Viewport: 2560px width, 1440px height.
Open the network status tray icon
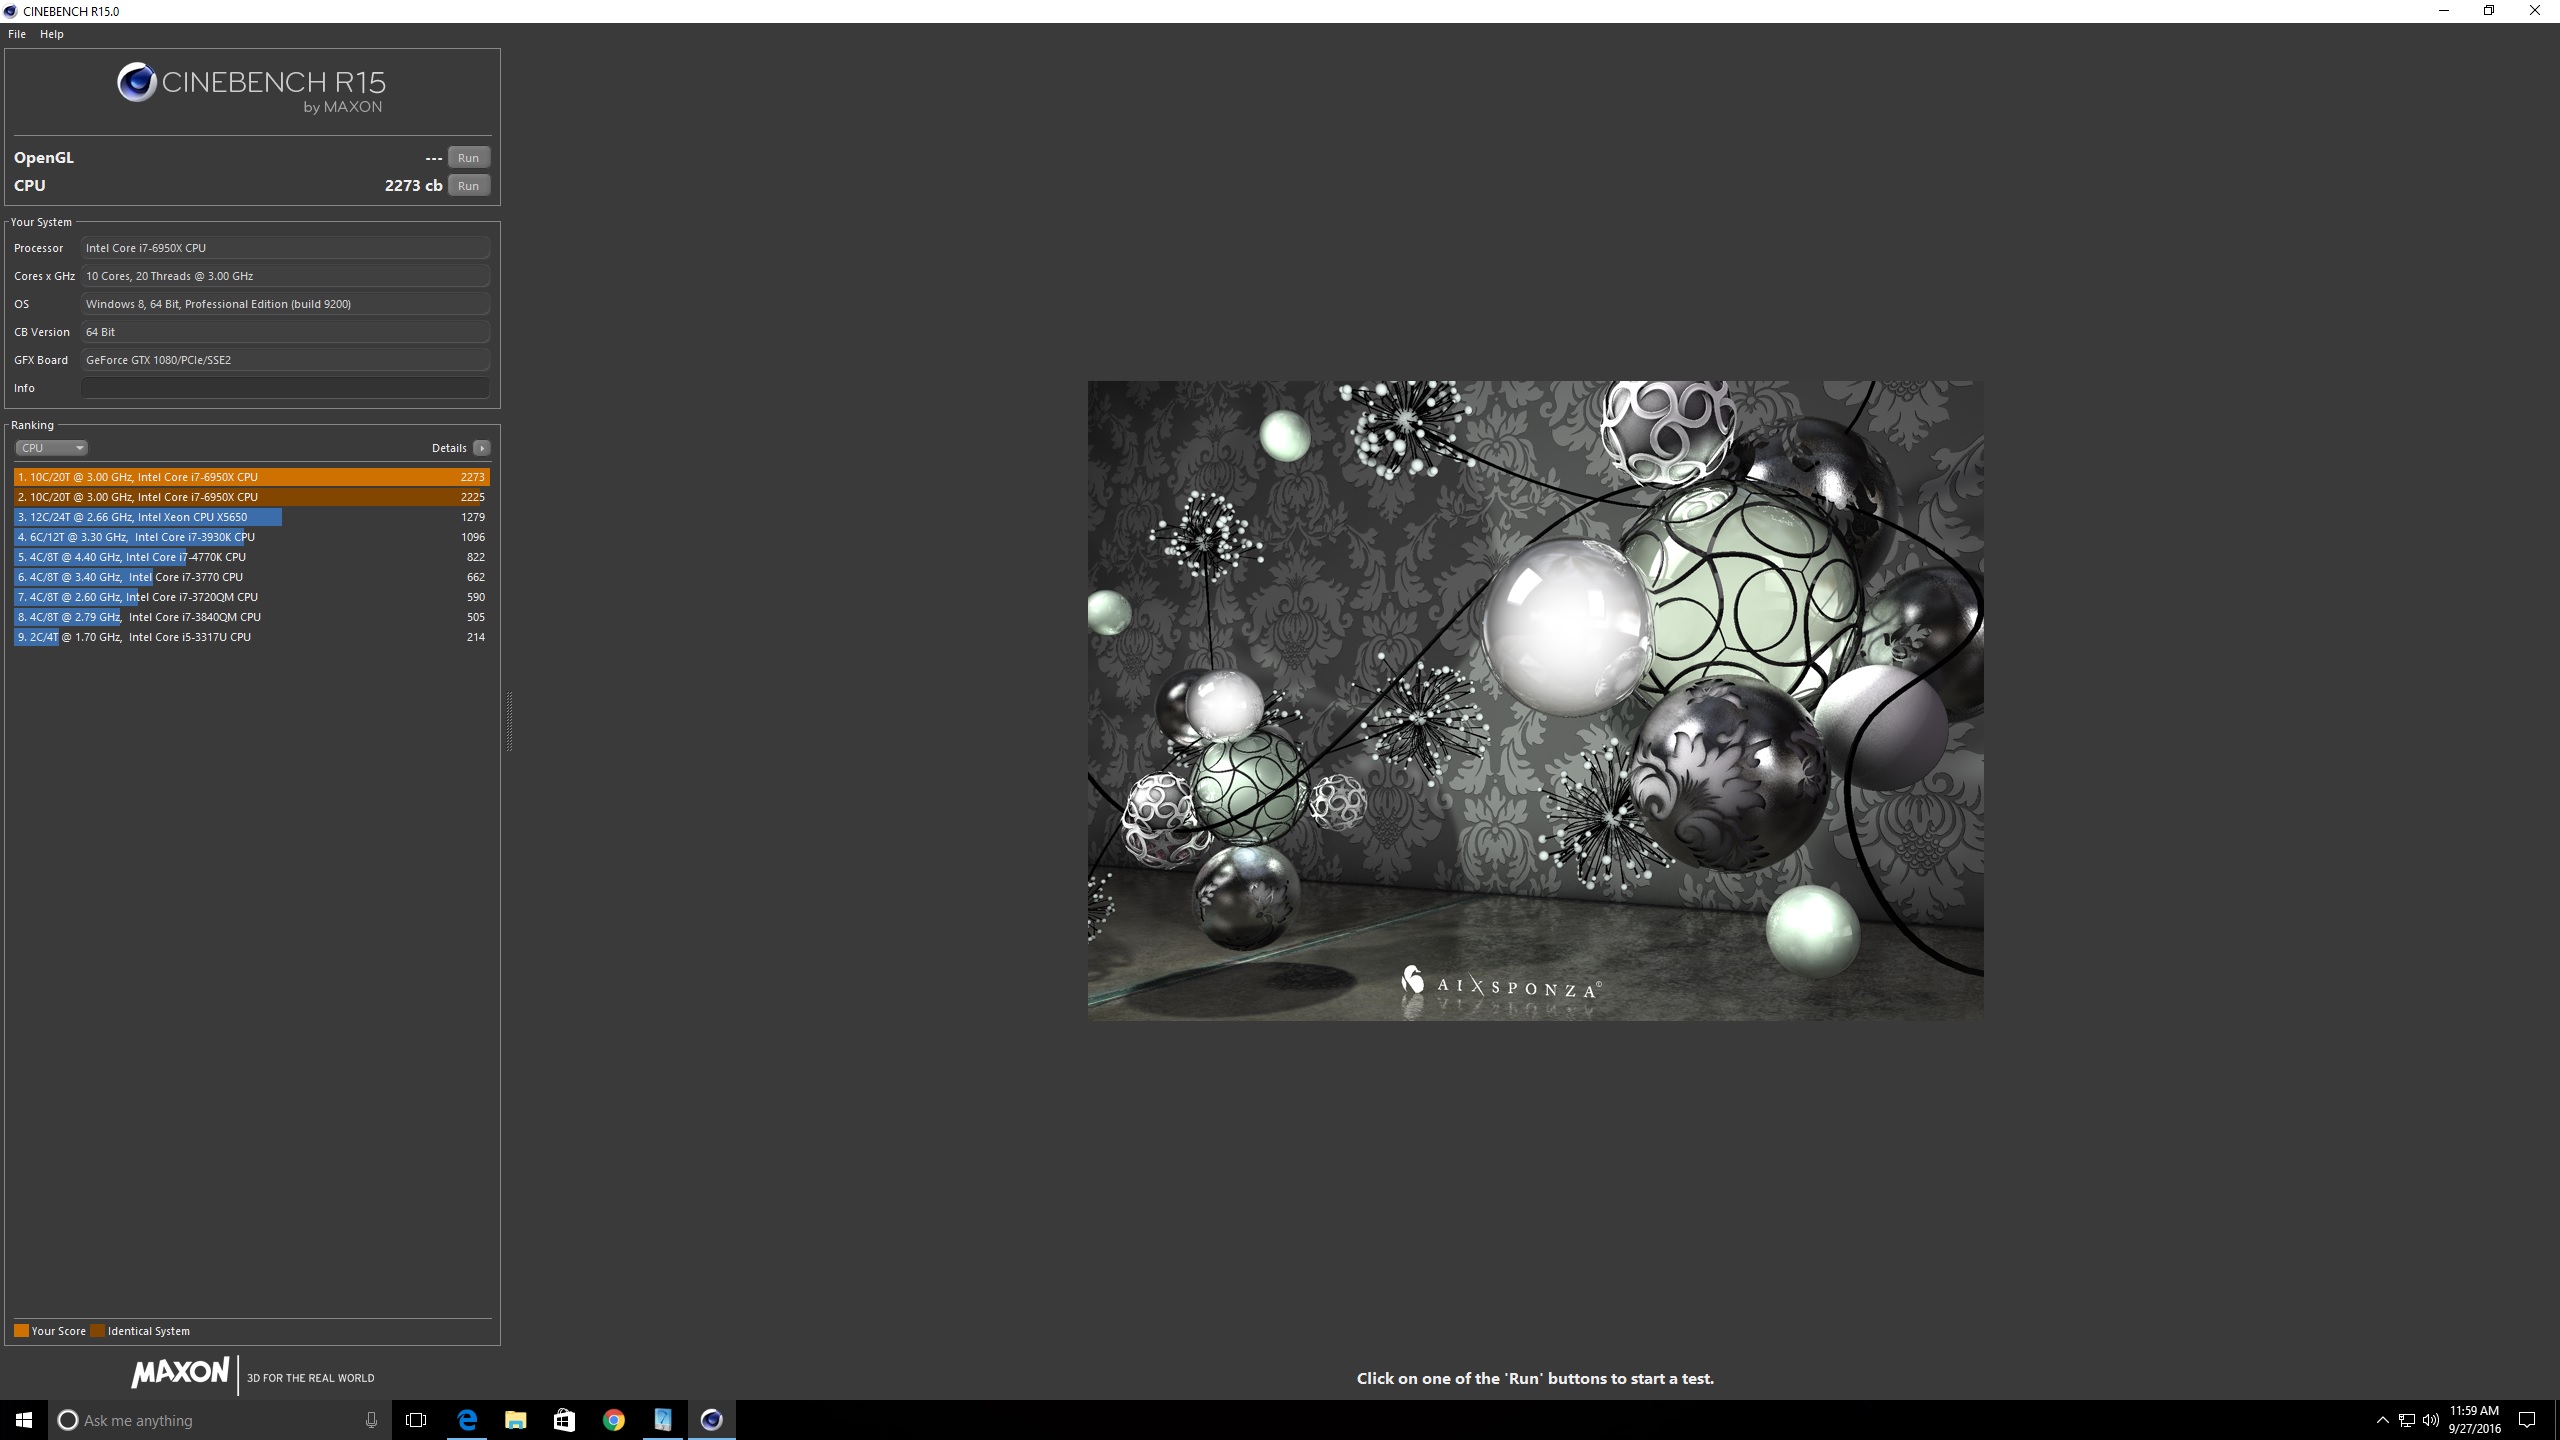coord(2407,1420)
